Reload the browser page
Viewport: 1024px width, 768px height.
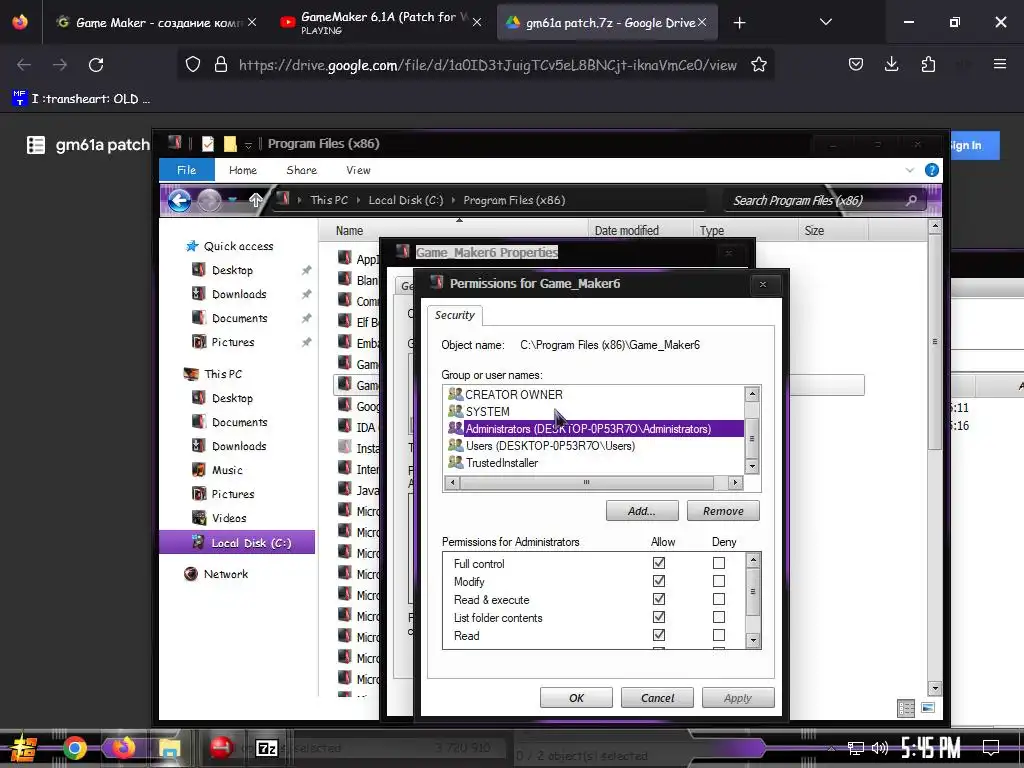click(96, 65)
